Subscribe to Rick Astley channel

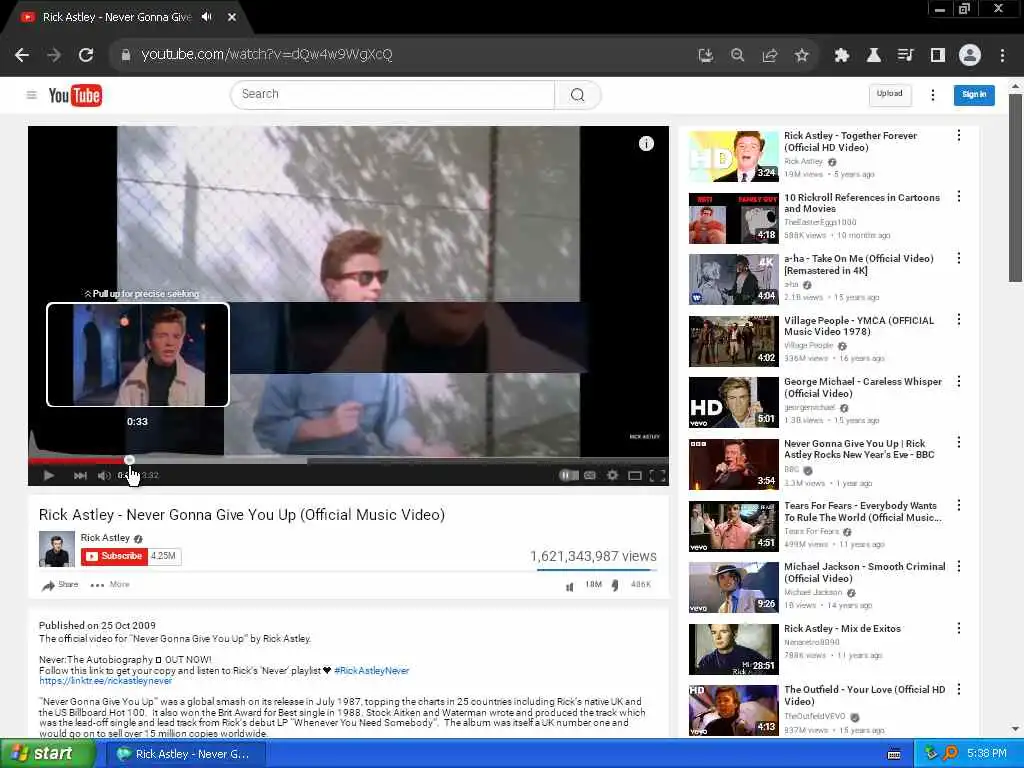114,556
